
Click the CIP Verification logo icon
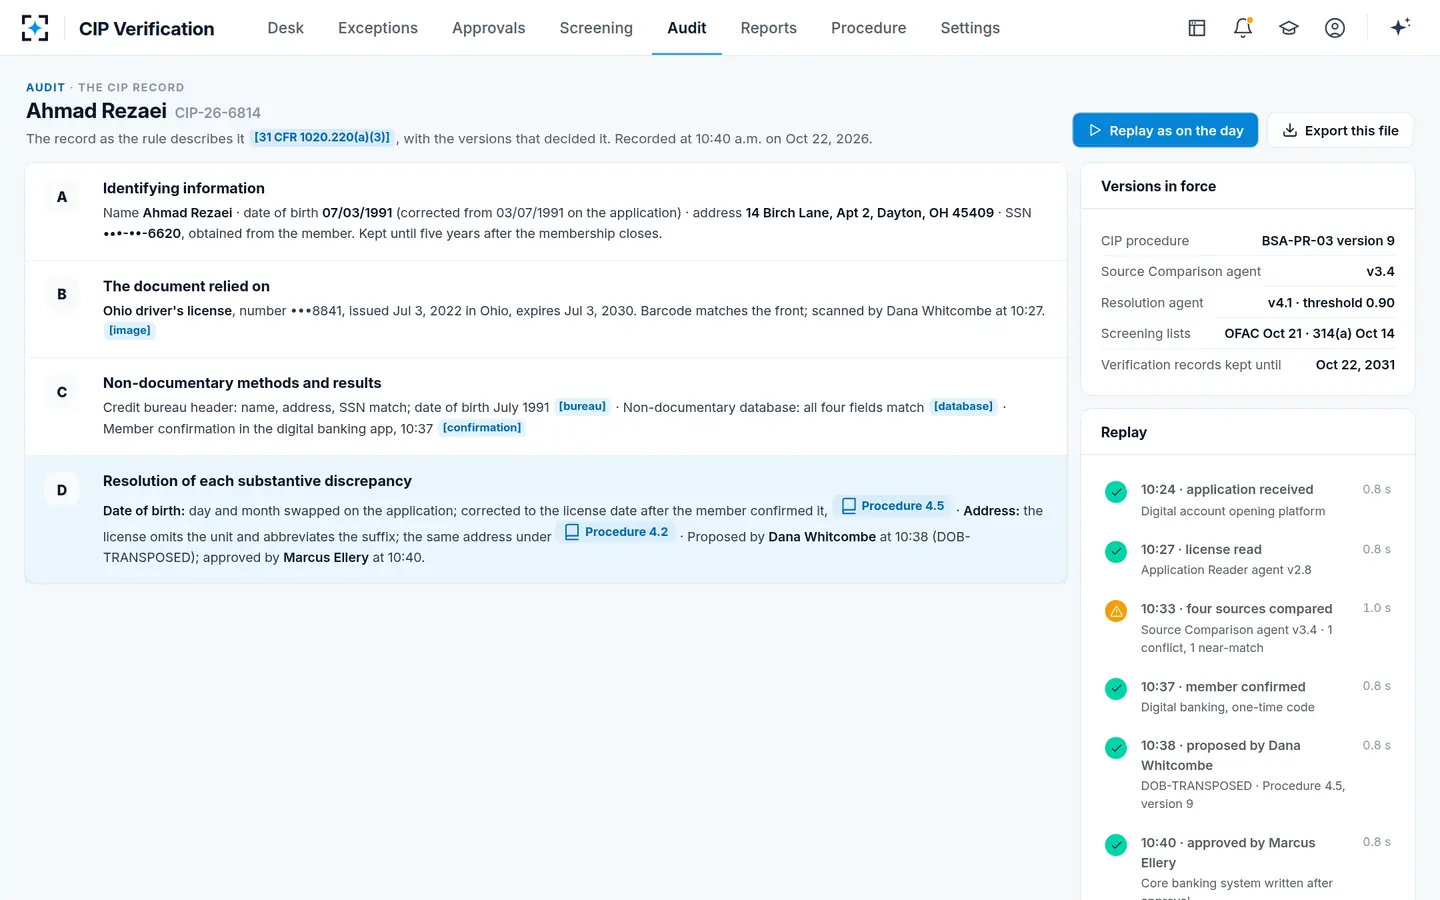pyautogui.click(x=35, y=28)
